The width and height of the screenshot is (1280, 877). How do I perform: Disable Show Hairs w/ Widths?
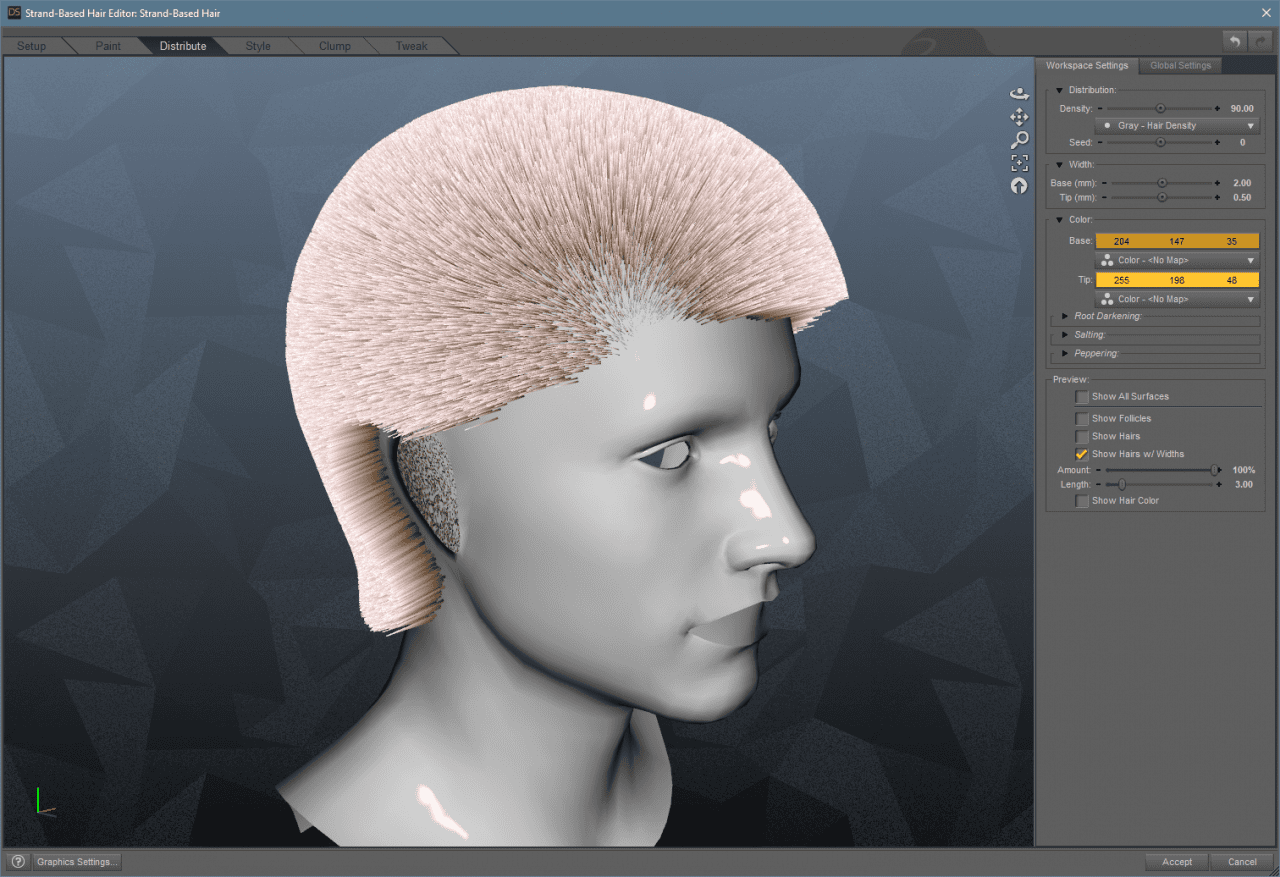1082,453
